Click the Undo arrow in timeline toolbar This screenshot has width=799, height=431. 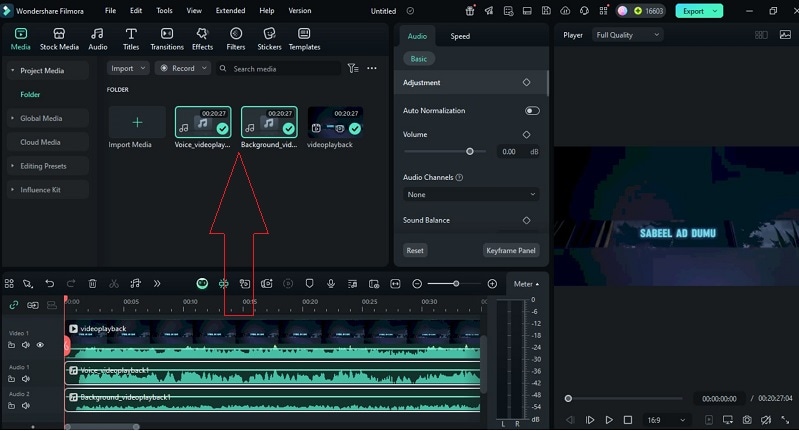(x=49, y=284)
